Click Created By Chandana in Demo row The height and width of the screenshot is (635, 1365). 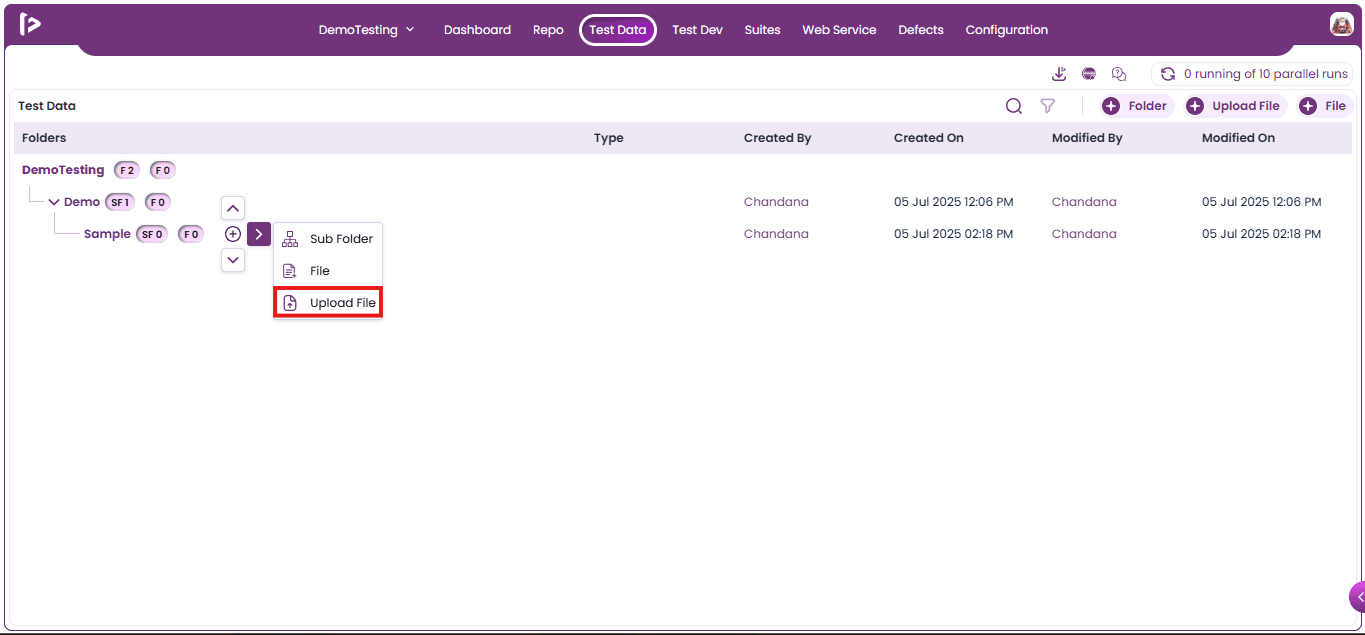[776, 202]
